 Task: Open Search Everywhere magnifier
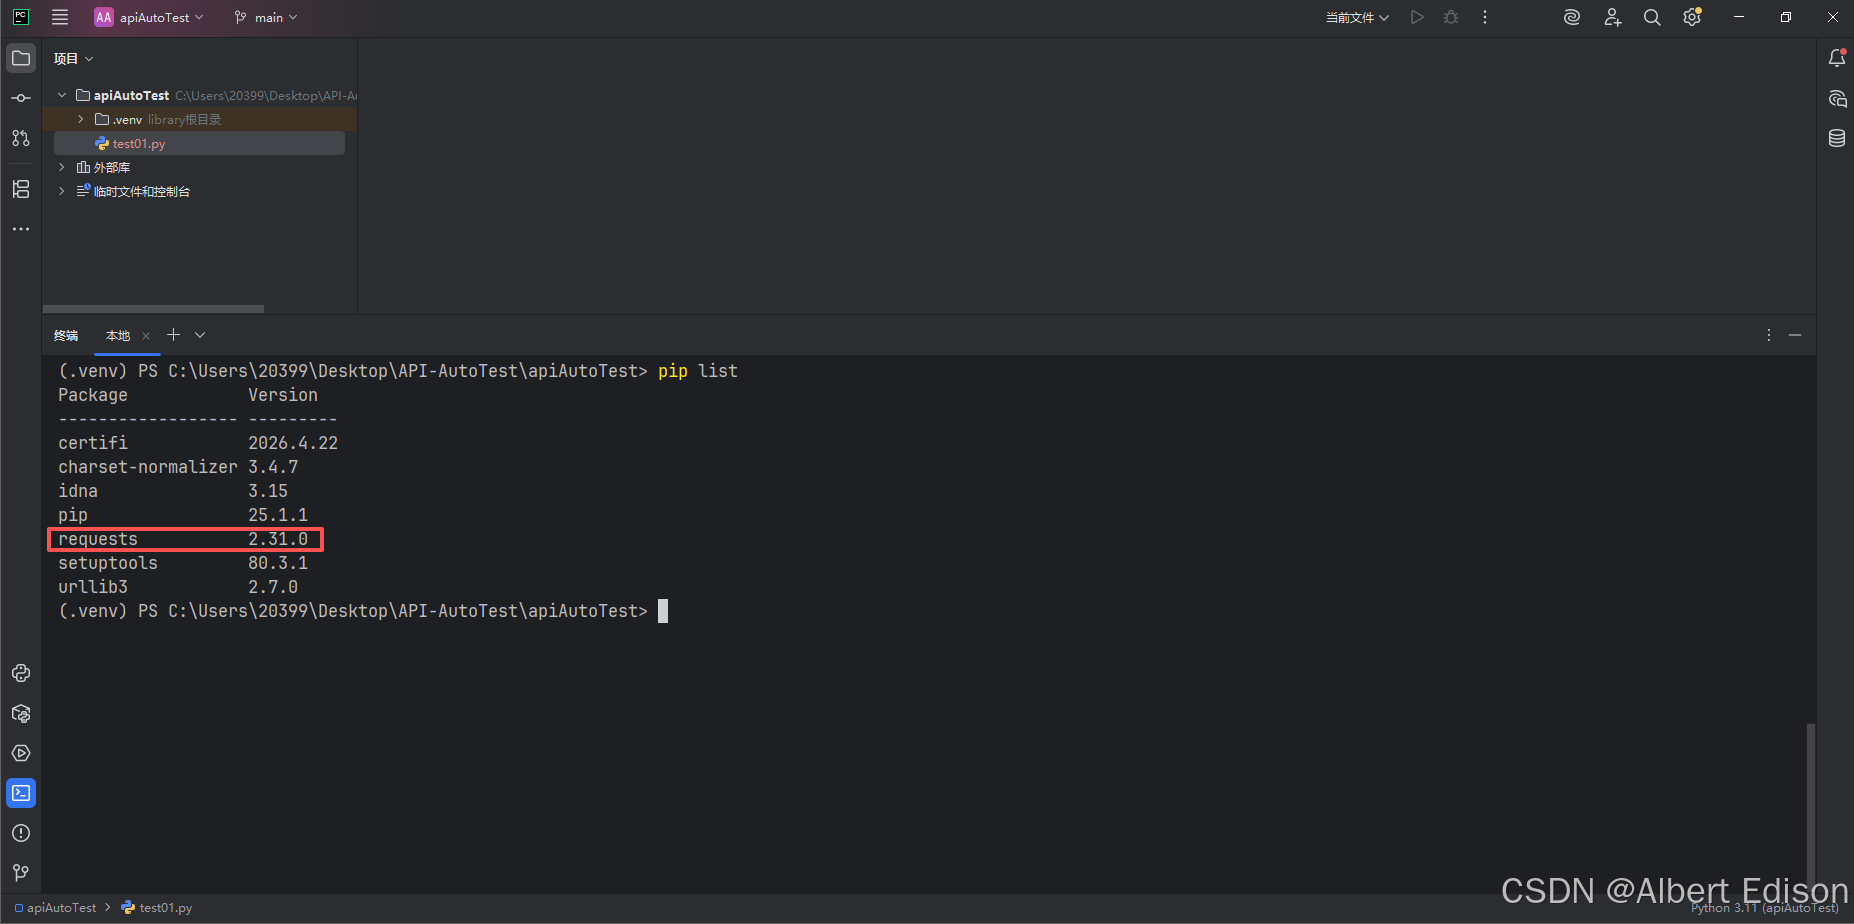coord(1652,17)
